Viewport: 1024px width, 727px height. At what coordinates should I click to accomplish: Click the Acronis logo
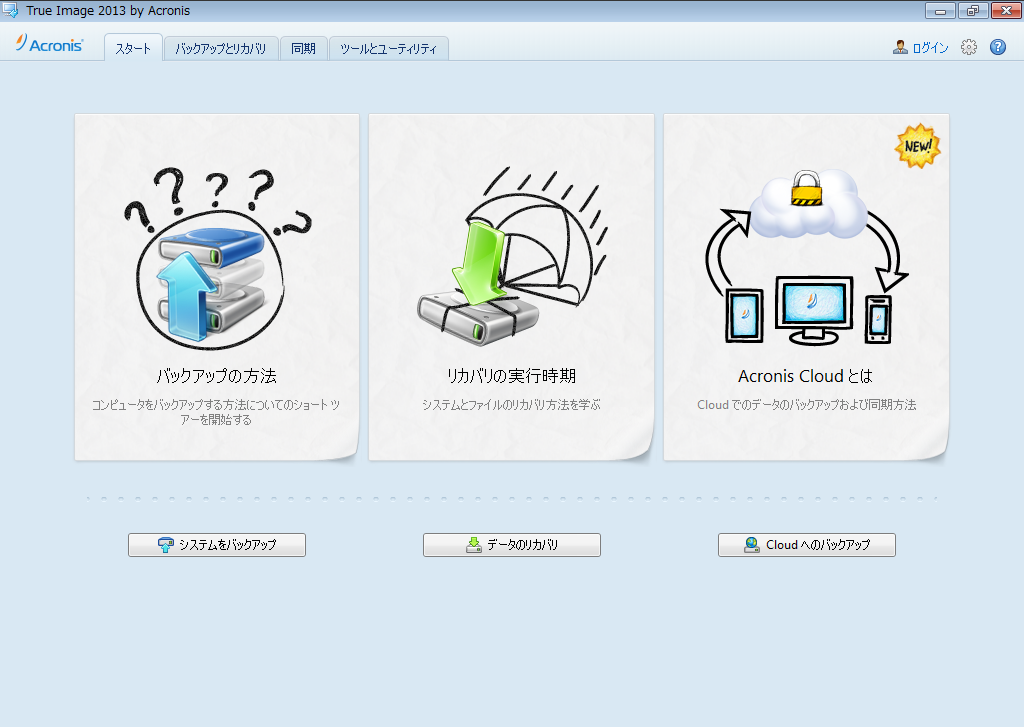coord(50,44)
